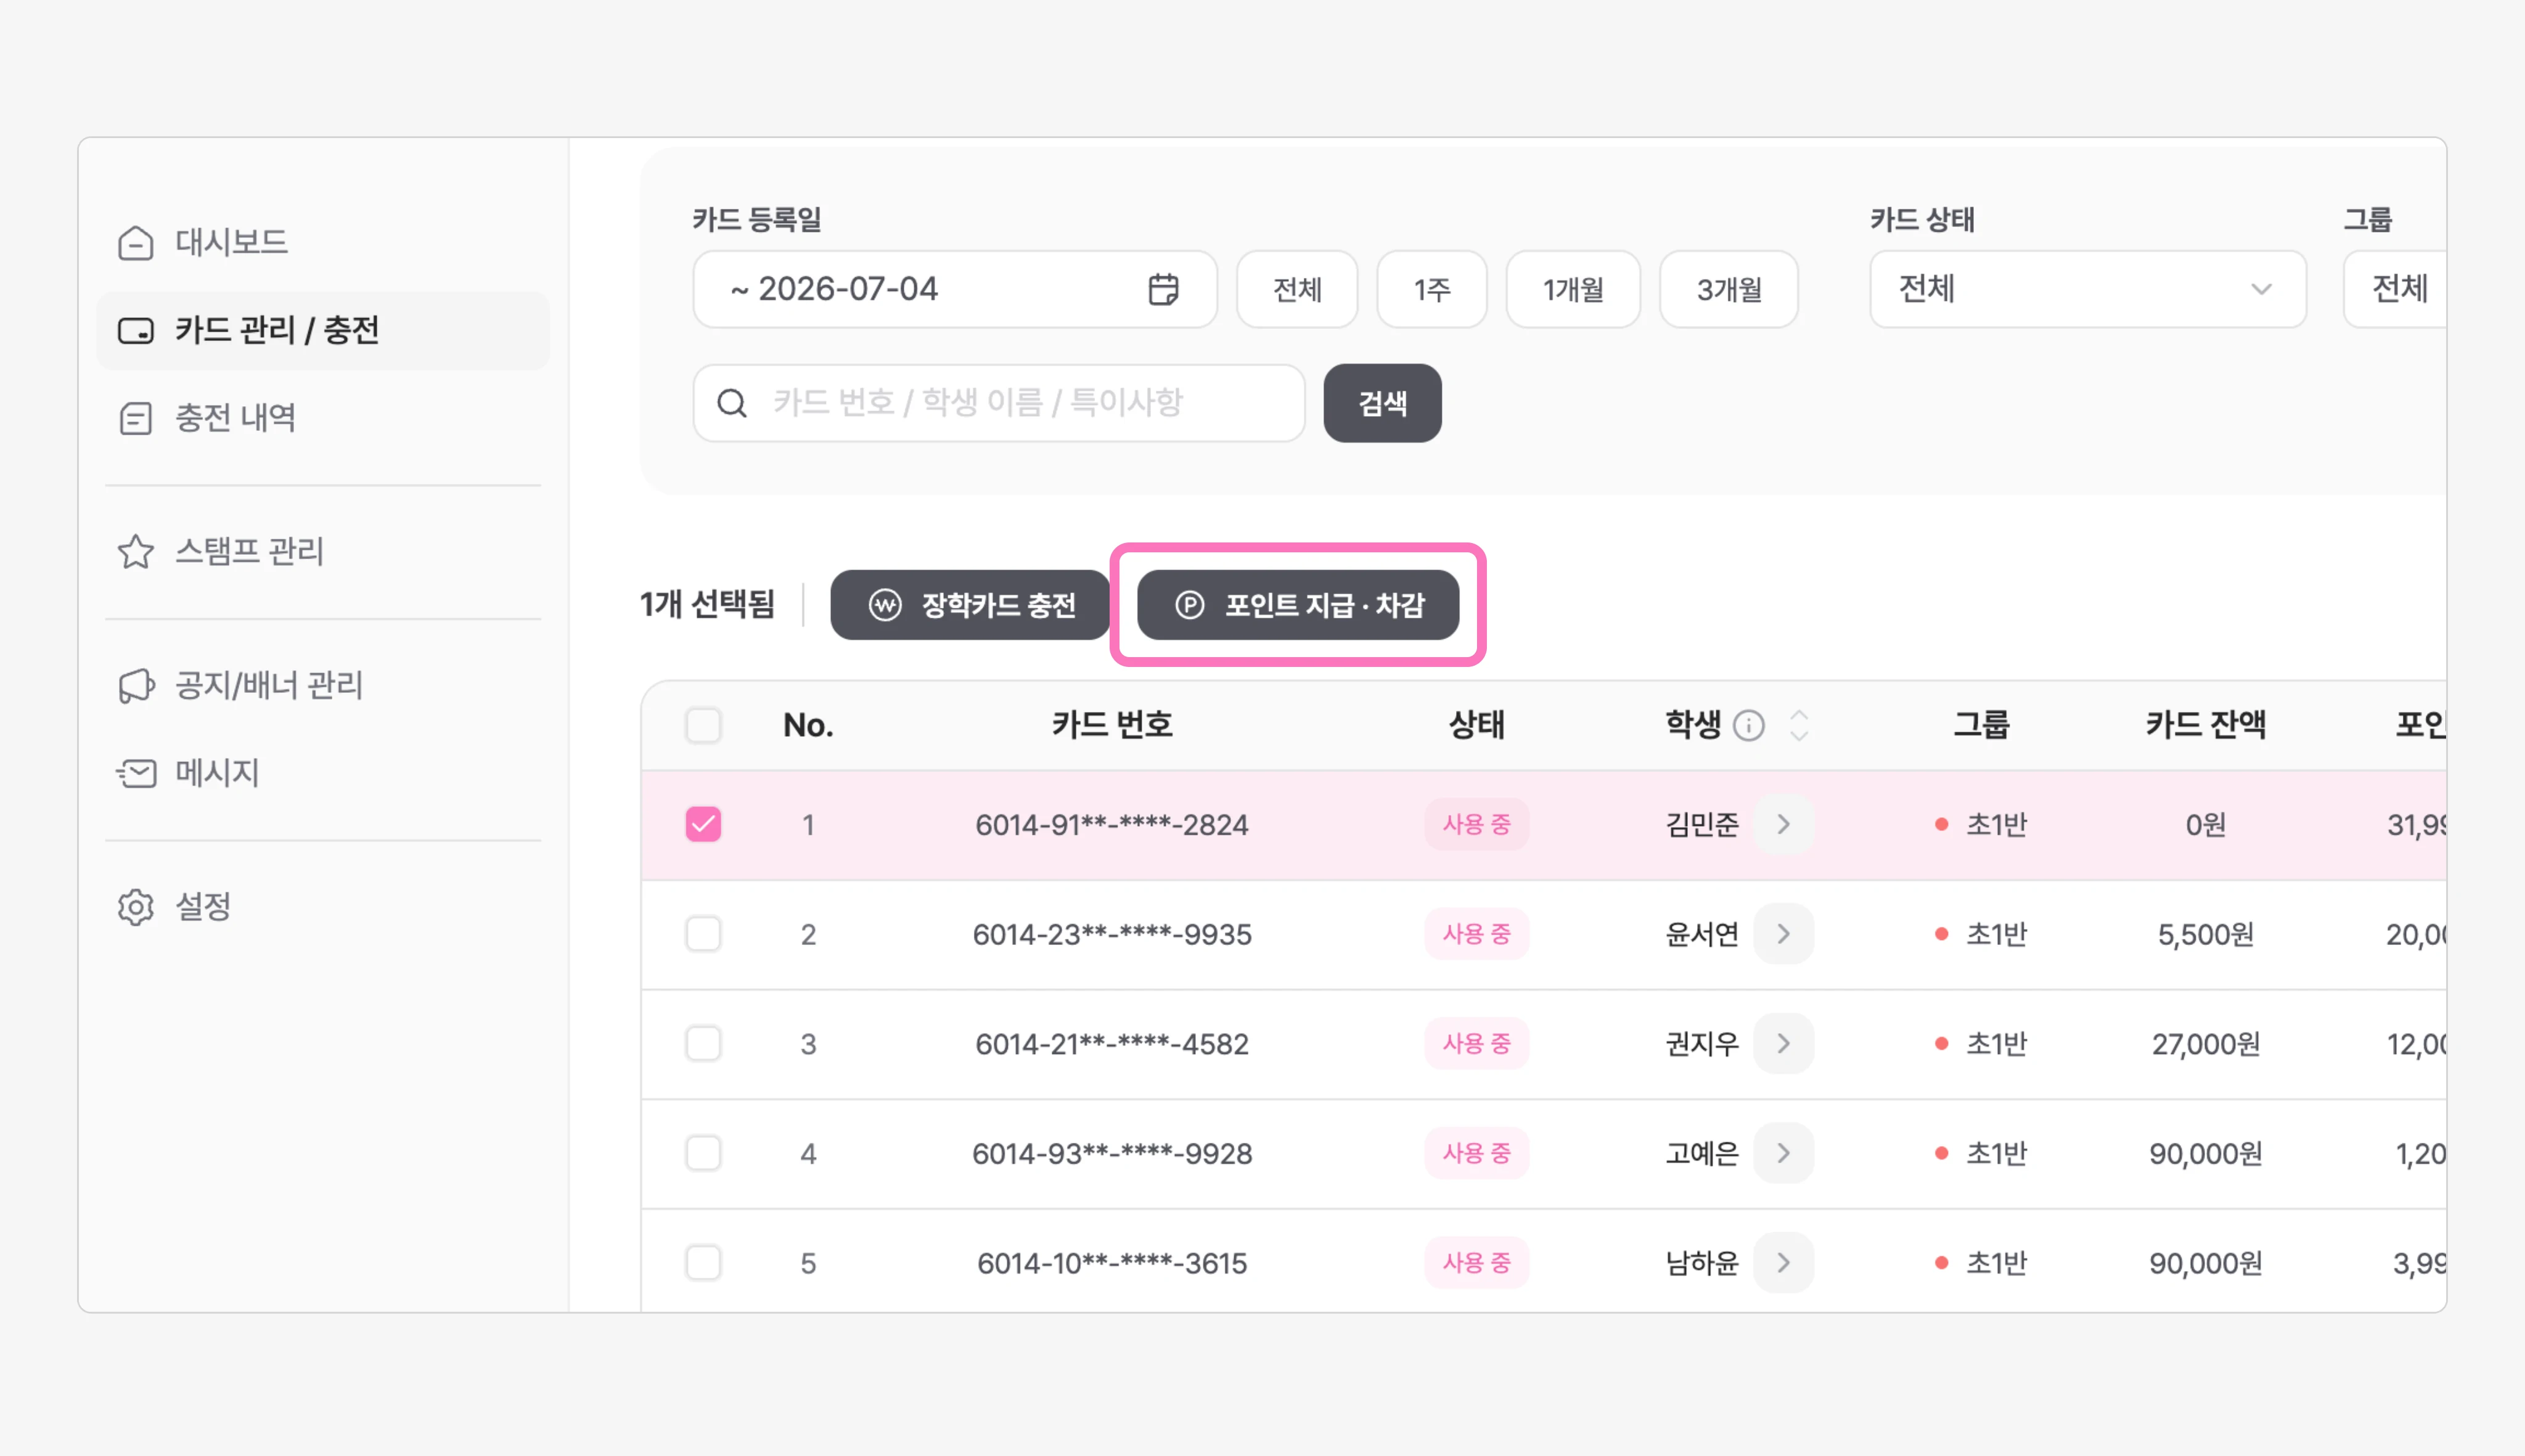
Task: Click the Dashboard home icon in sidebar
Action: click(135, 243)
